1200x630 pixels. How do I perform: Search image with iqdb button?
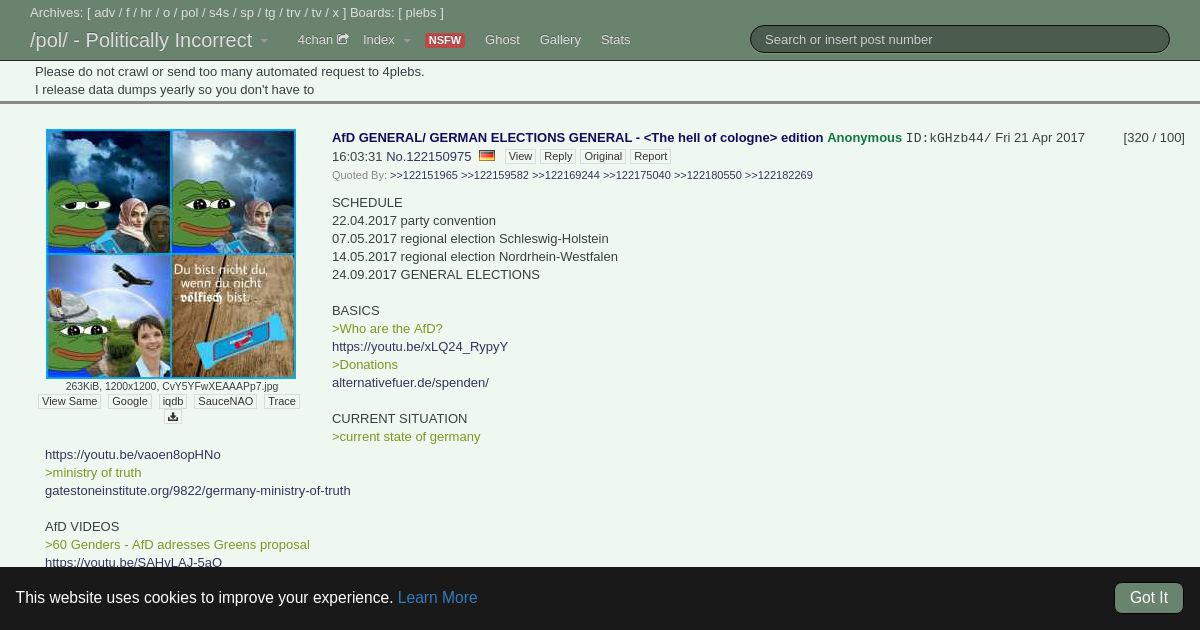pos(173,401)
